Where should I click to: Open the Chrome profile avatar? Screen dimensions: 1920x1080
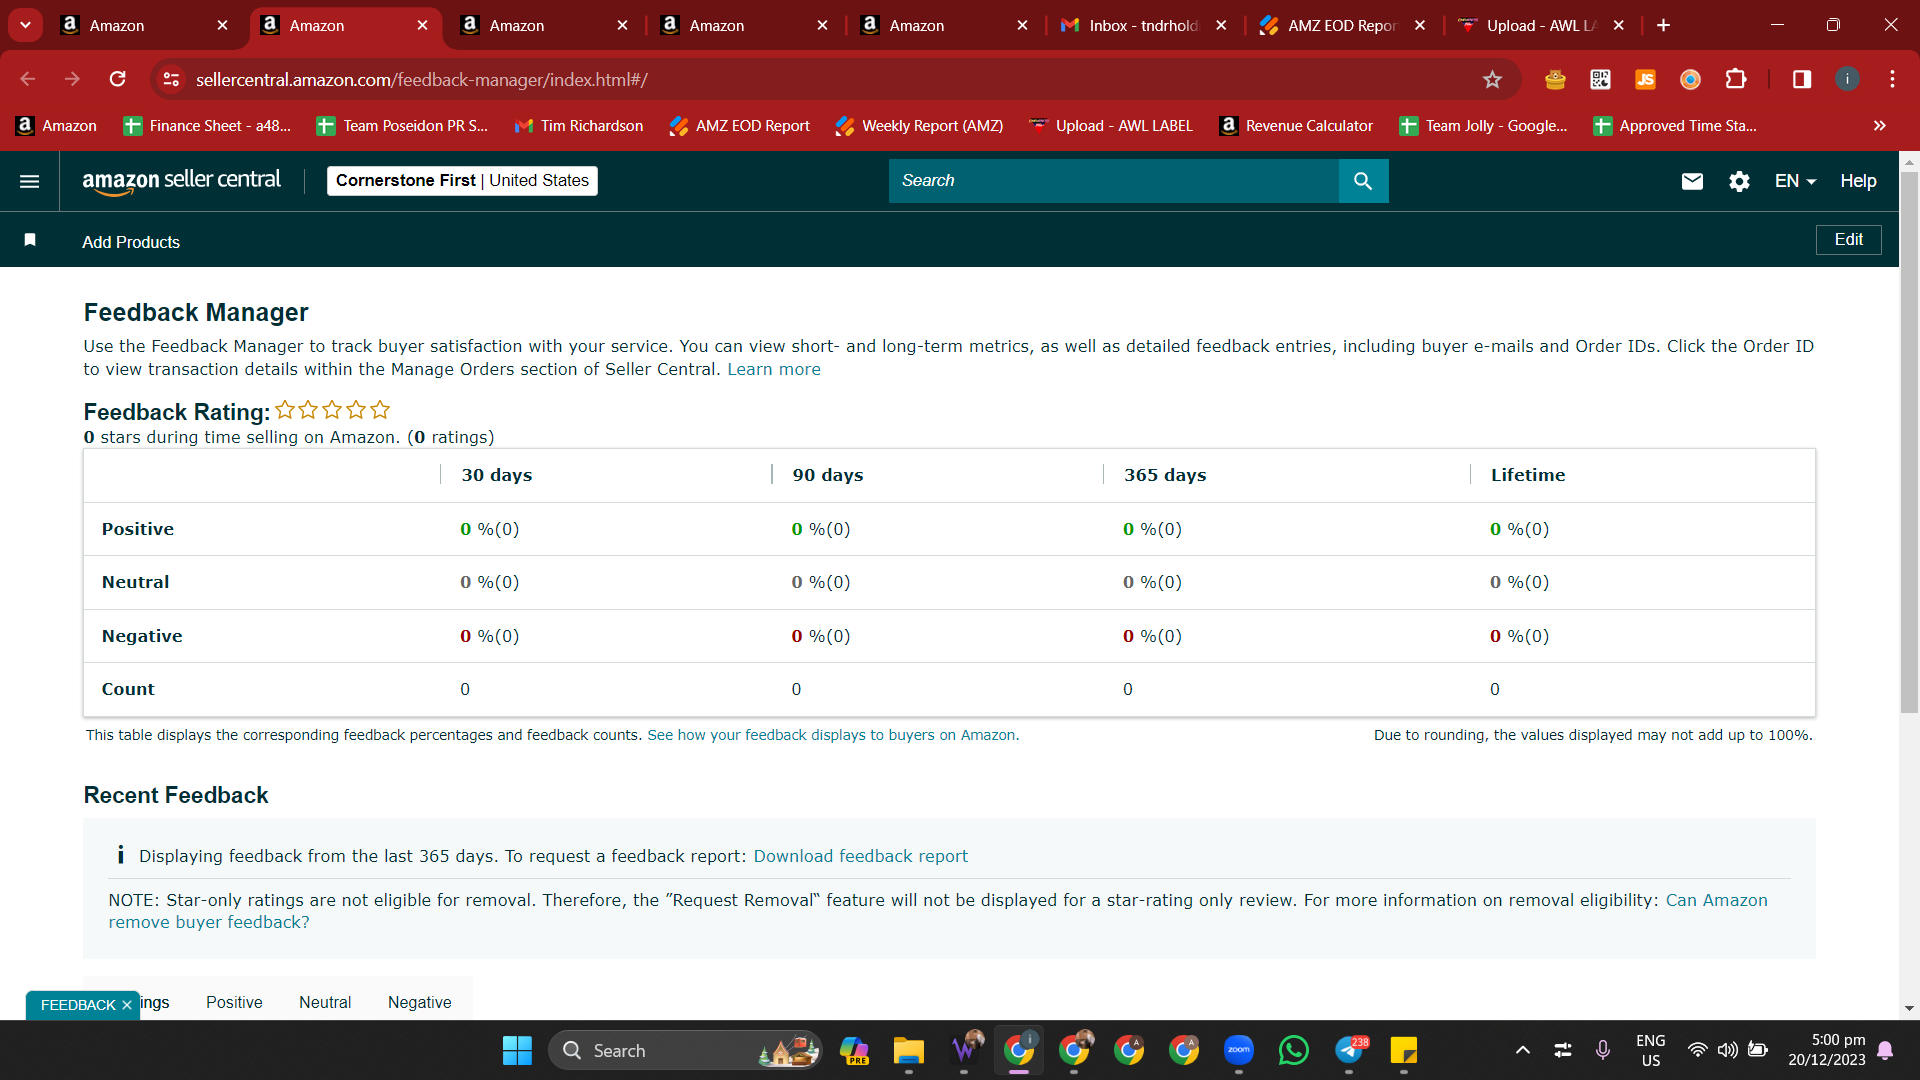1847,79
